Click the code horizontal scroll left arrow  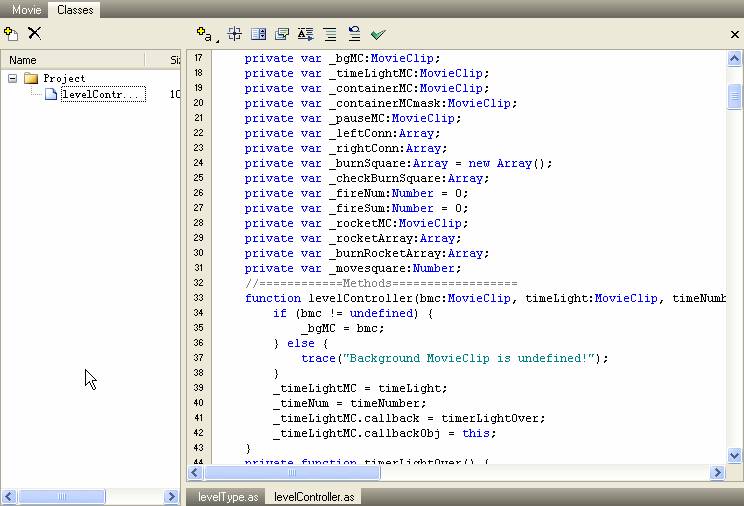pyautogui.click(x=195, y=472)
